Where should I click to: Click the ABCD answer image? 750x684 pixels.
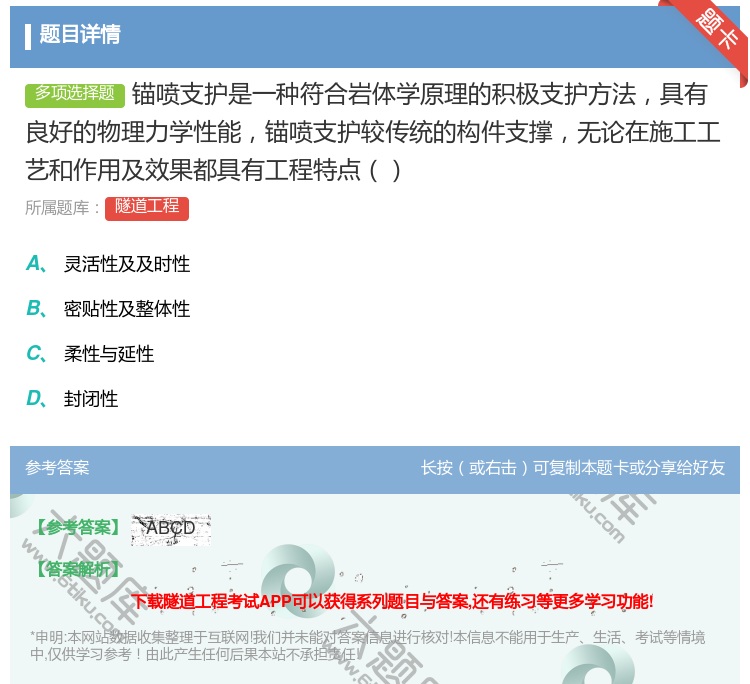[171, 530]
